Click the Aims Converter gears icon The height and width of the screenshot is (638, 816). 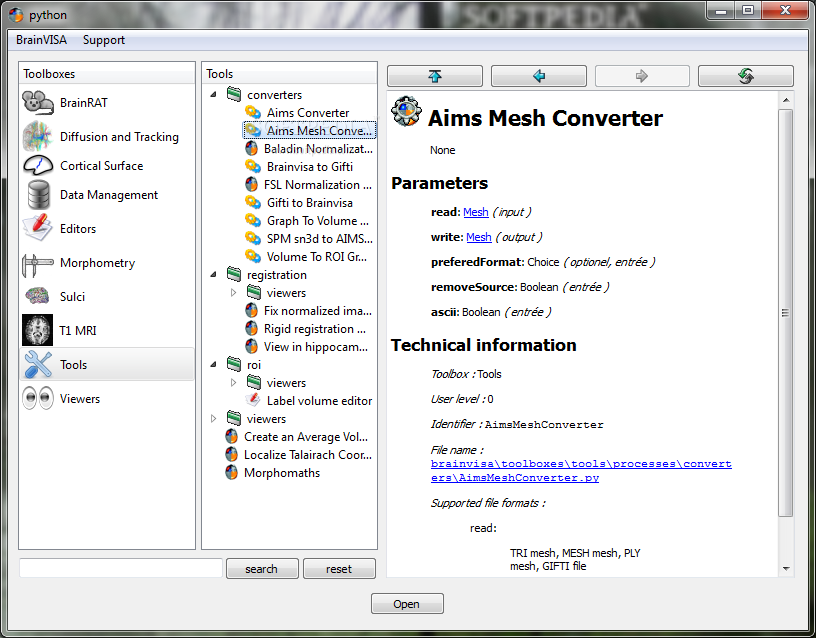click(x=253, y=112)
